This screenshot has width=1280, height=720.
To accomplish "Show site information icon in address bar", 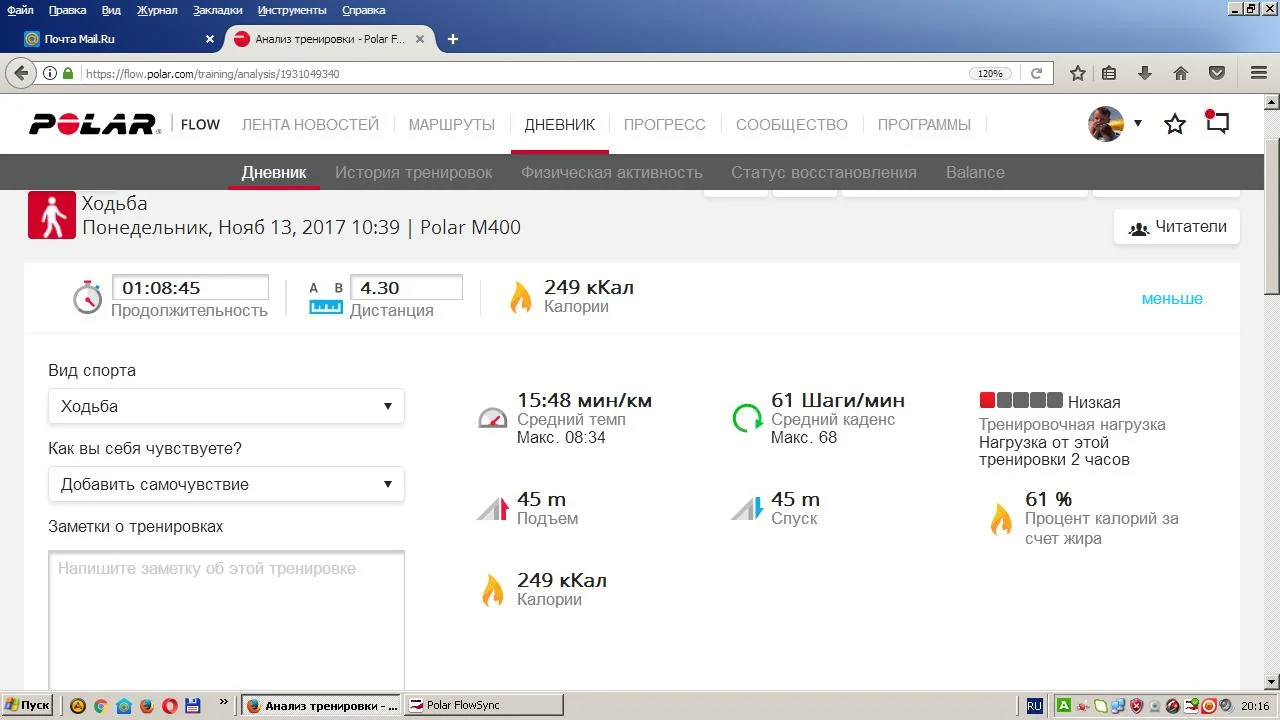I will 50,73.
